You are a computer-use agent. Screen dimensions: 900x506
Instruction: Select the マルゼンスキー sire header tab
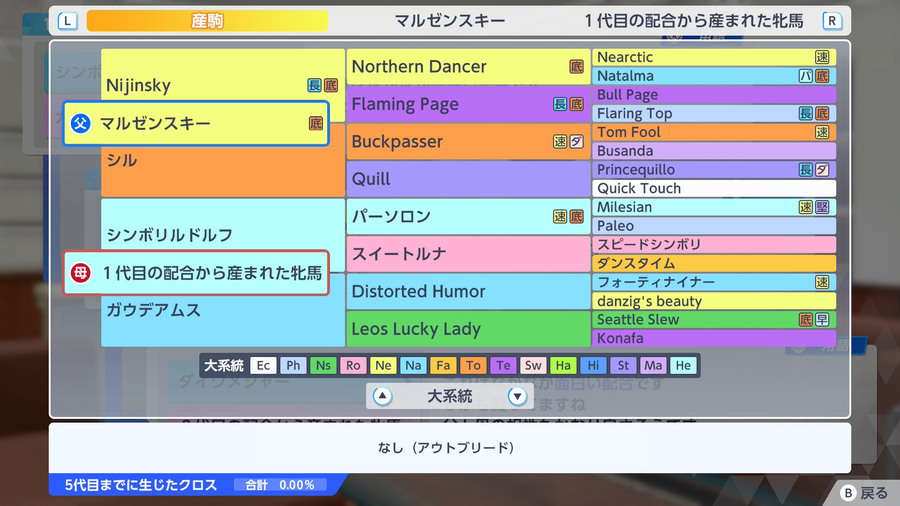click(450, 21)
